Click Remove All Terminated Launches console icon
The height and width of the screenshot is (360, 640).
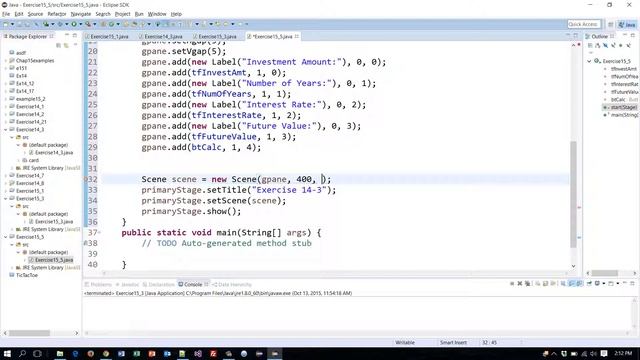coord(528,284)
